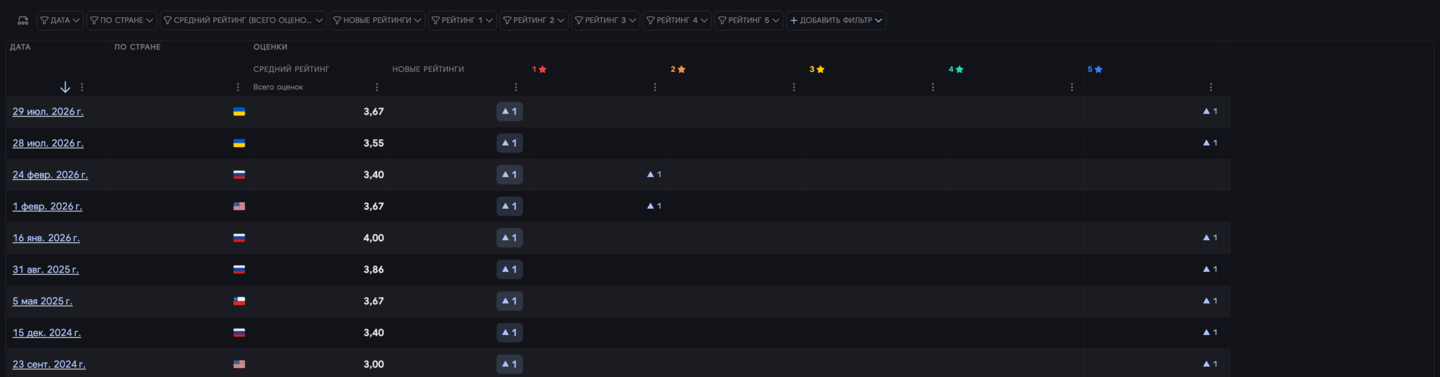This screenshot has height=377, width=1440.
Task: Click the yellow 3-star column header
Action: 817,69
